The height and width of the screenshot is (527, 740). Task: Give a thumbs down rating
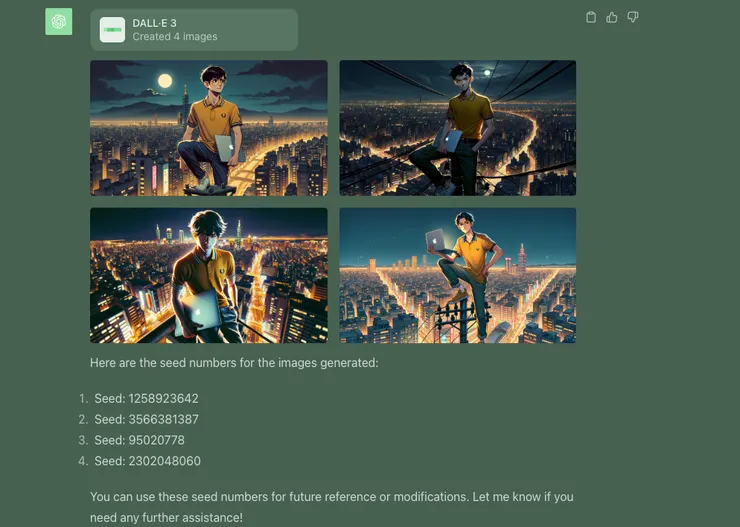(633, 17)
